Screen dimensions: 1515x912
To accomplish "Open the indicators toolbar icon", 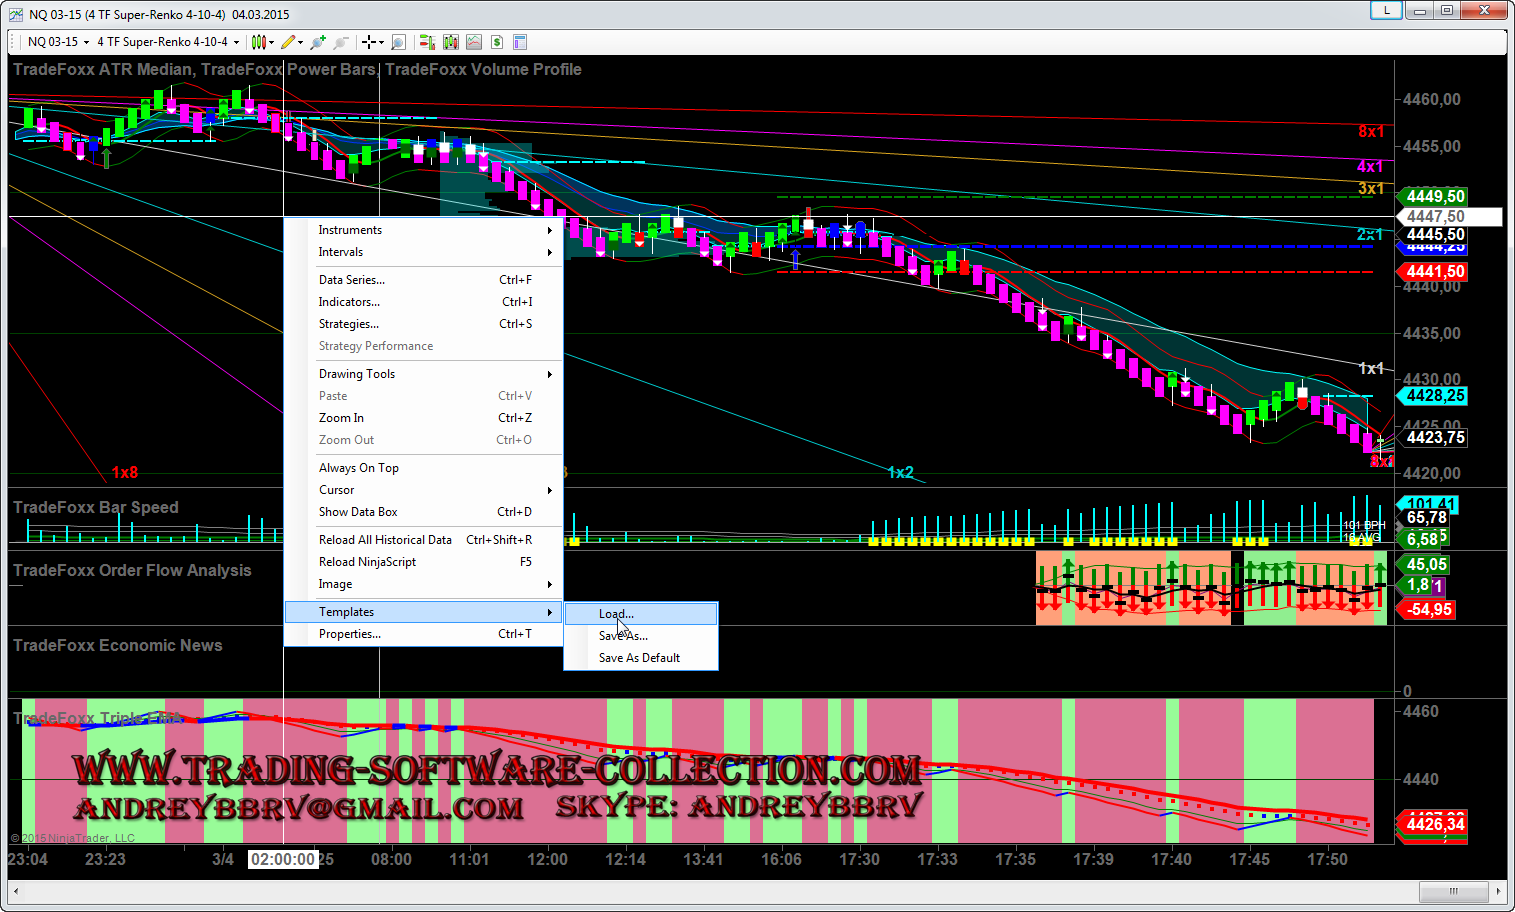I will coord(474,42).
